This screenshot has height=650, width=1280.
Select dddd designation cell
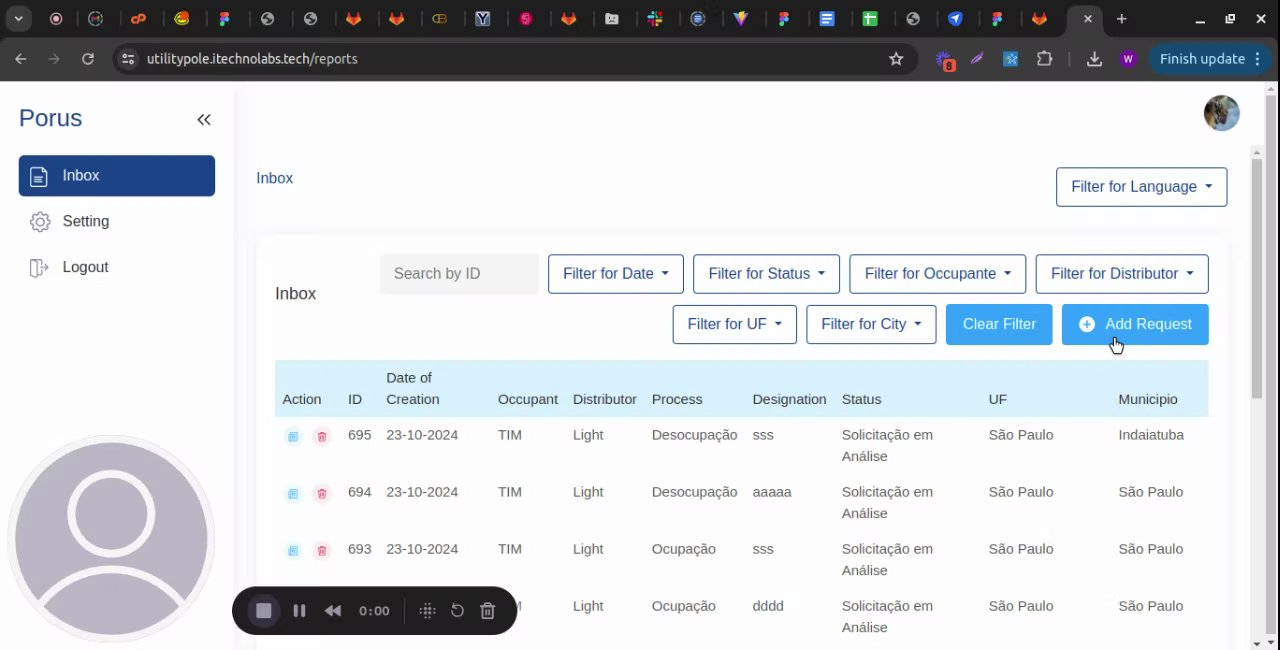(768, 606)
